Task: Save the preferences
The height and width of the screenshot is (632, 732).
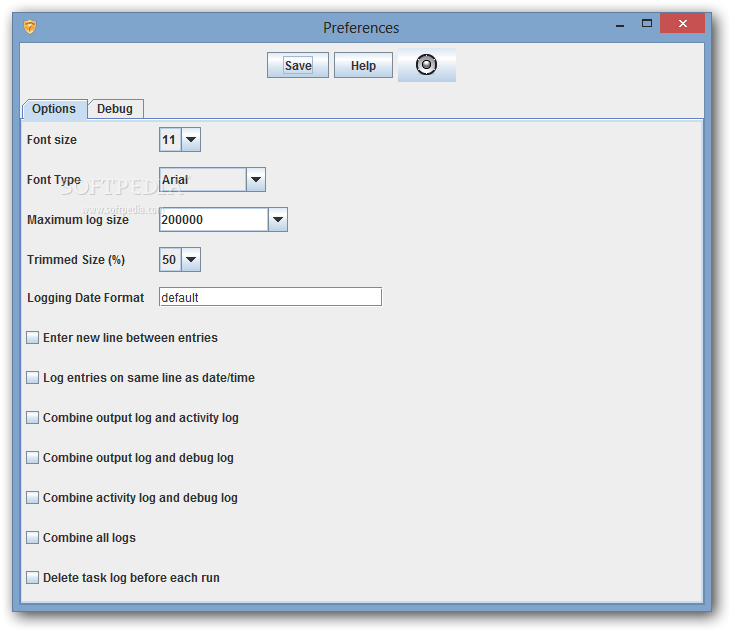Action: click(298, 65)
